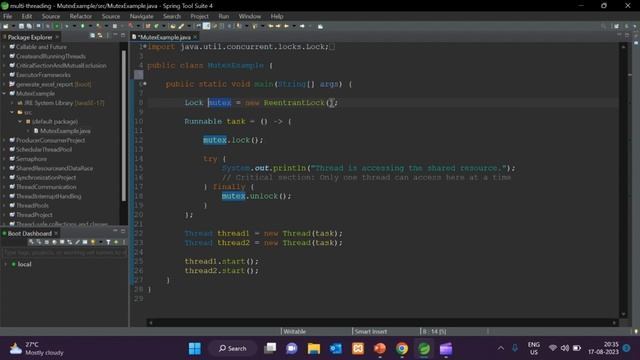
Task: Collapse the src folder node
Action: 12,112
